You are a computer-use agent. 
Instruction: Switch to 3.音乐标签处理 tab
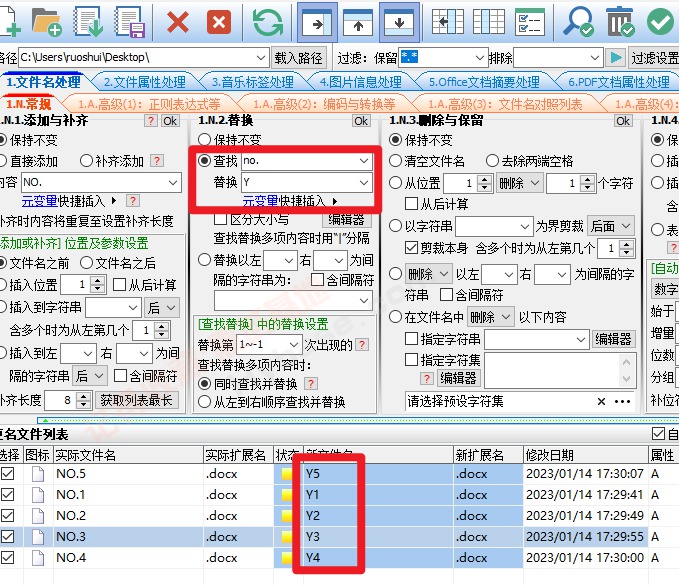tap(252, 82)
